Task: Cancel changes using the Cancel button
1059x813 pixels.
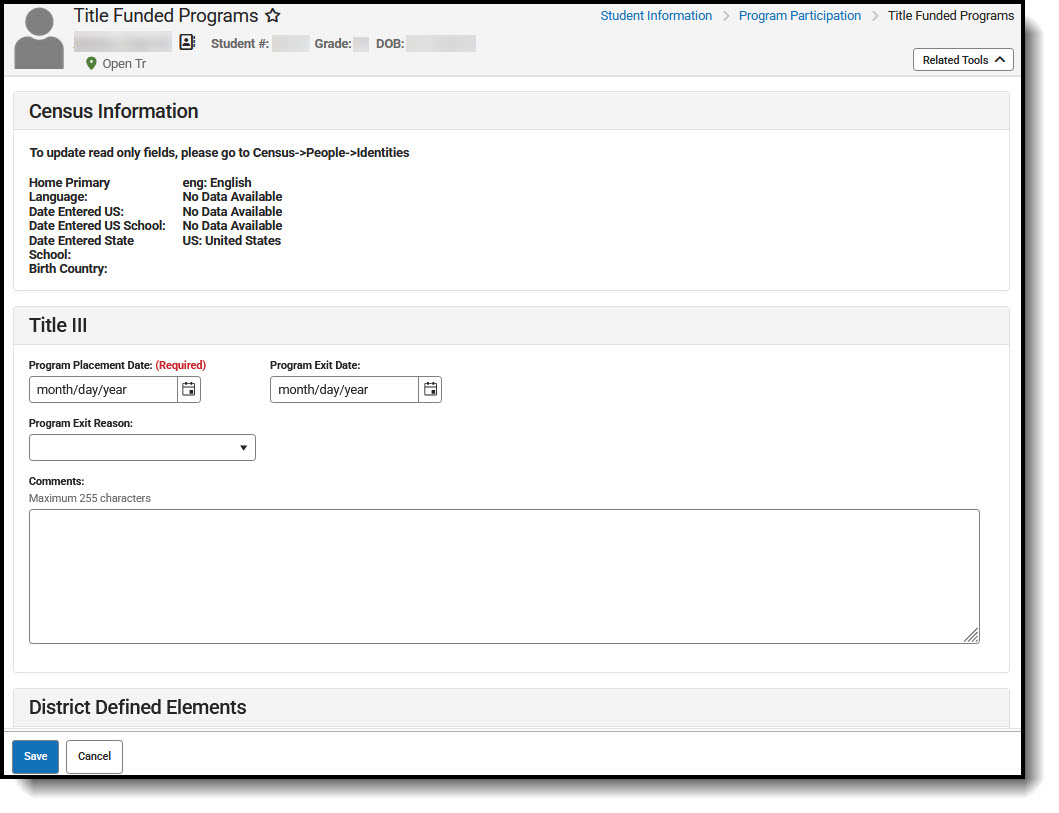Action: (x=93, y=756)
